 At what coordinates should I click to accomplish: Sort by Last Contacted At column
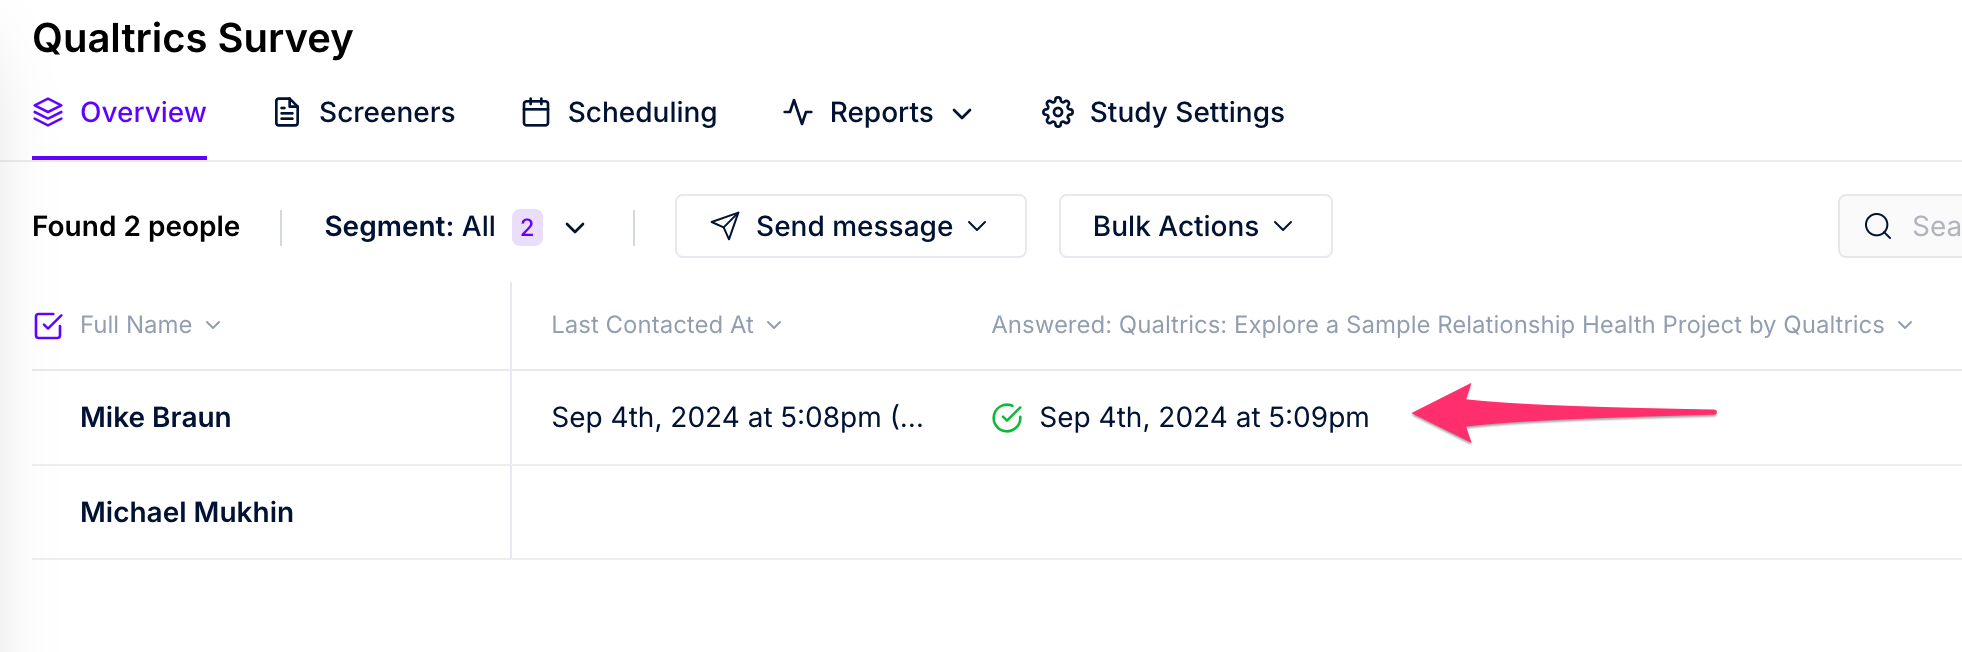[666, 325]
